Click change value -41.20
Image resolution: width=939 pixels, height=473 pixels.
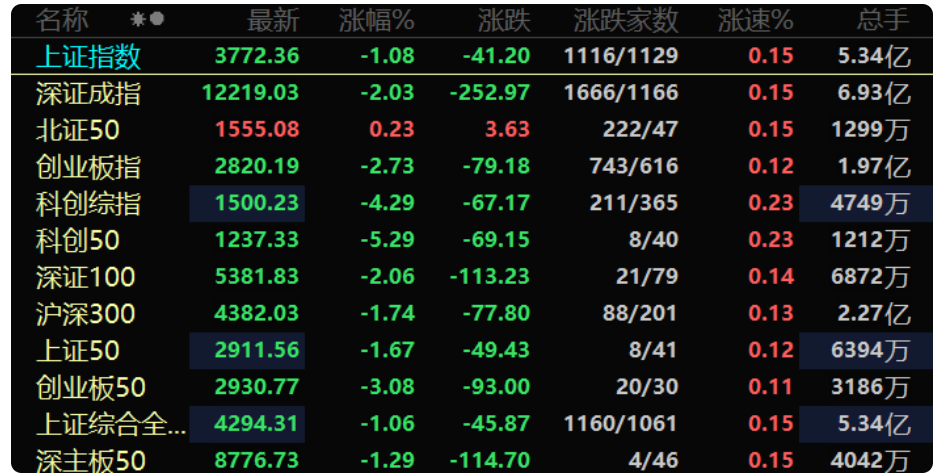(x=496, y=56)
